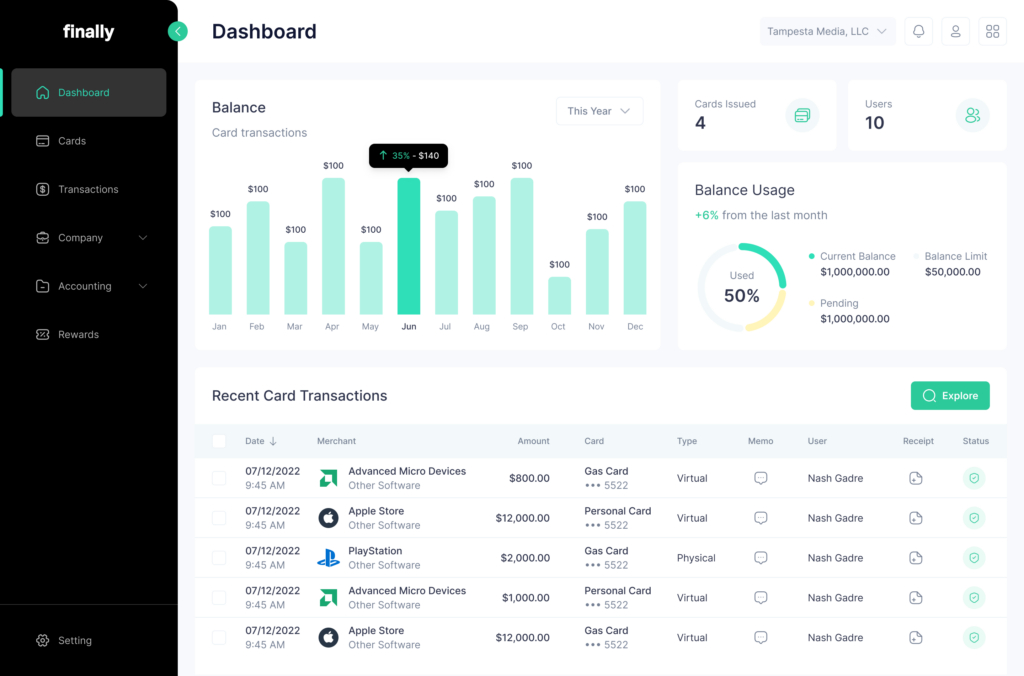
Task: Toggle the select-all checkbox in table header
Action: [219, 441]
